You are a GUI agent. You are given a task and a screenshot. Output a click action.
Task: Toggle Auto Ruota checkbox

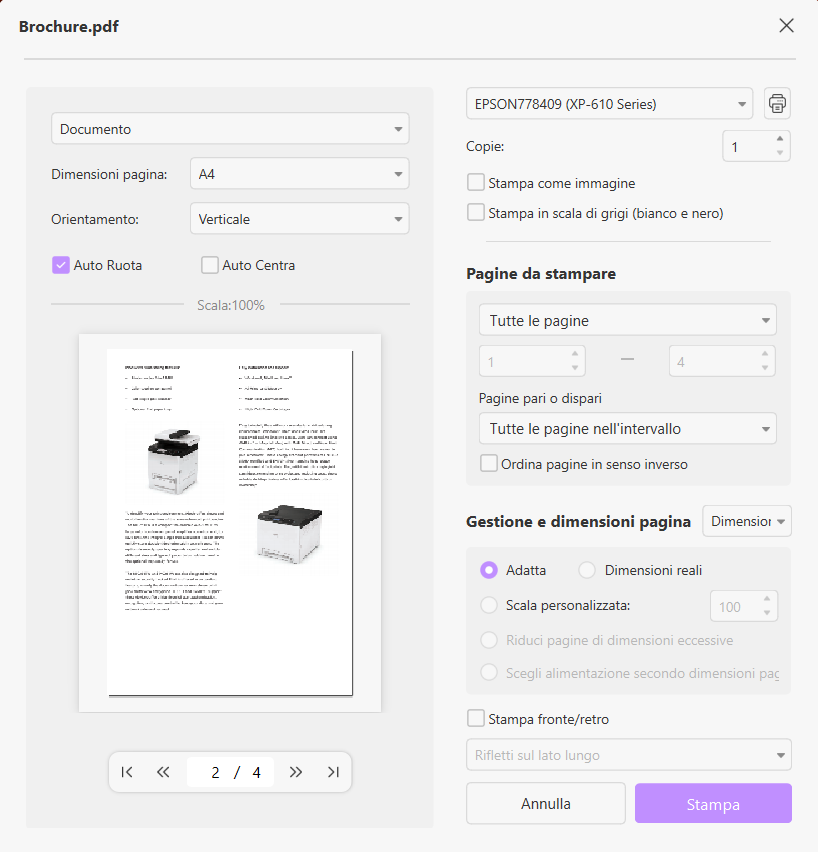point(61,265)
